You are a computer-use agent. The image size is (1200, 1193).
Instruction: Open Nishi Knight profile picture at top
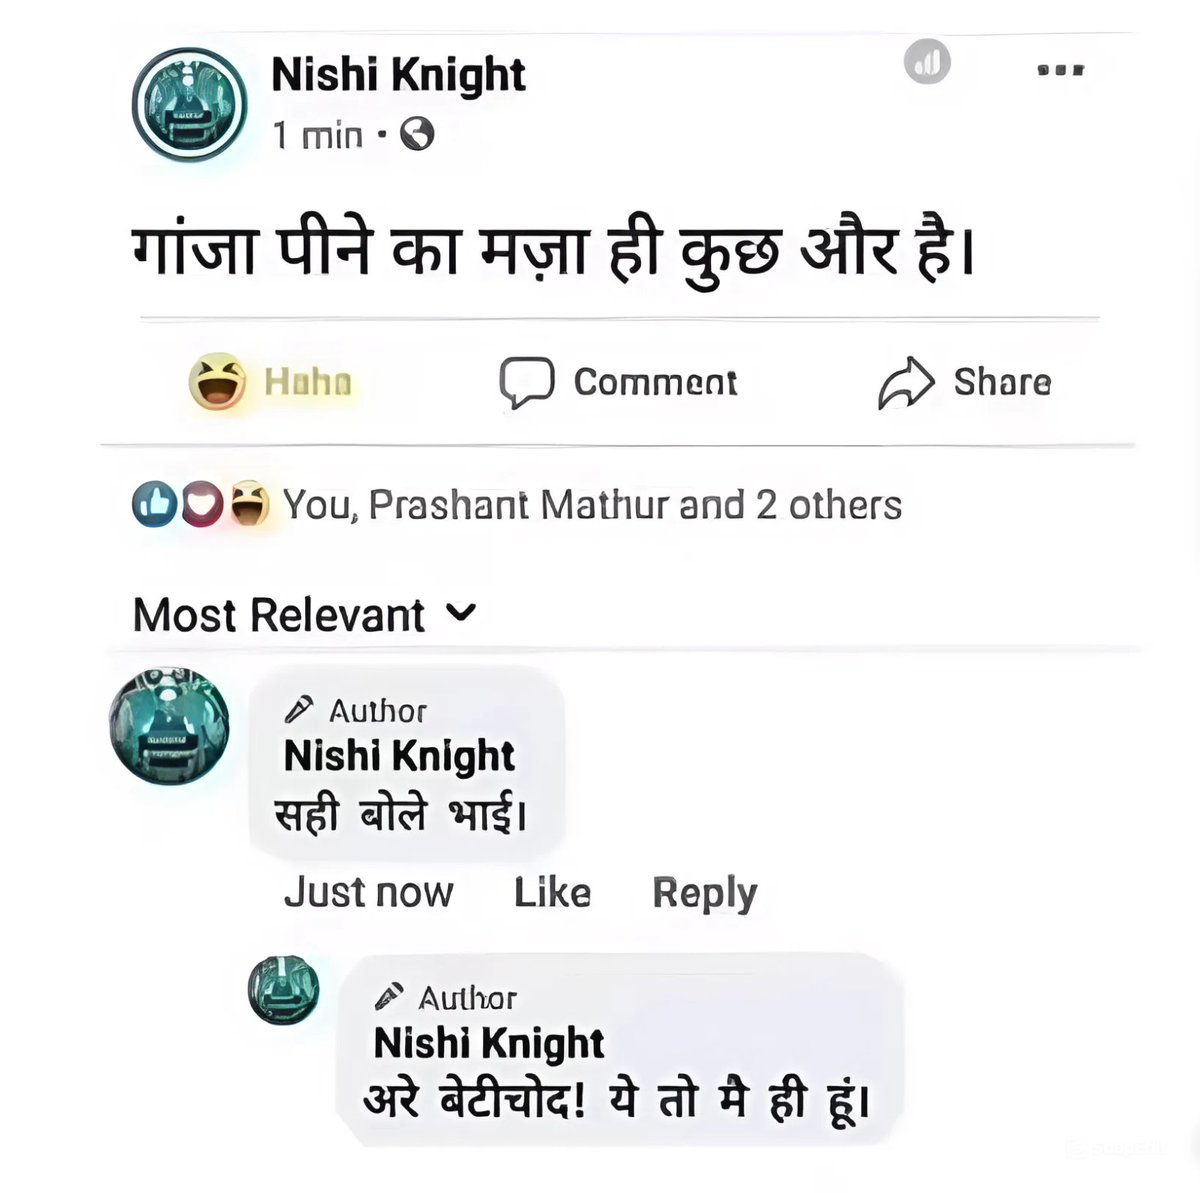point(190,104)
